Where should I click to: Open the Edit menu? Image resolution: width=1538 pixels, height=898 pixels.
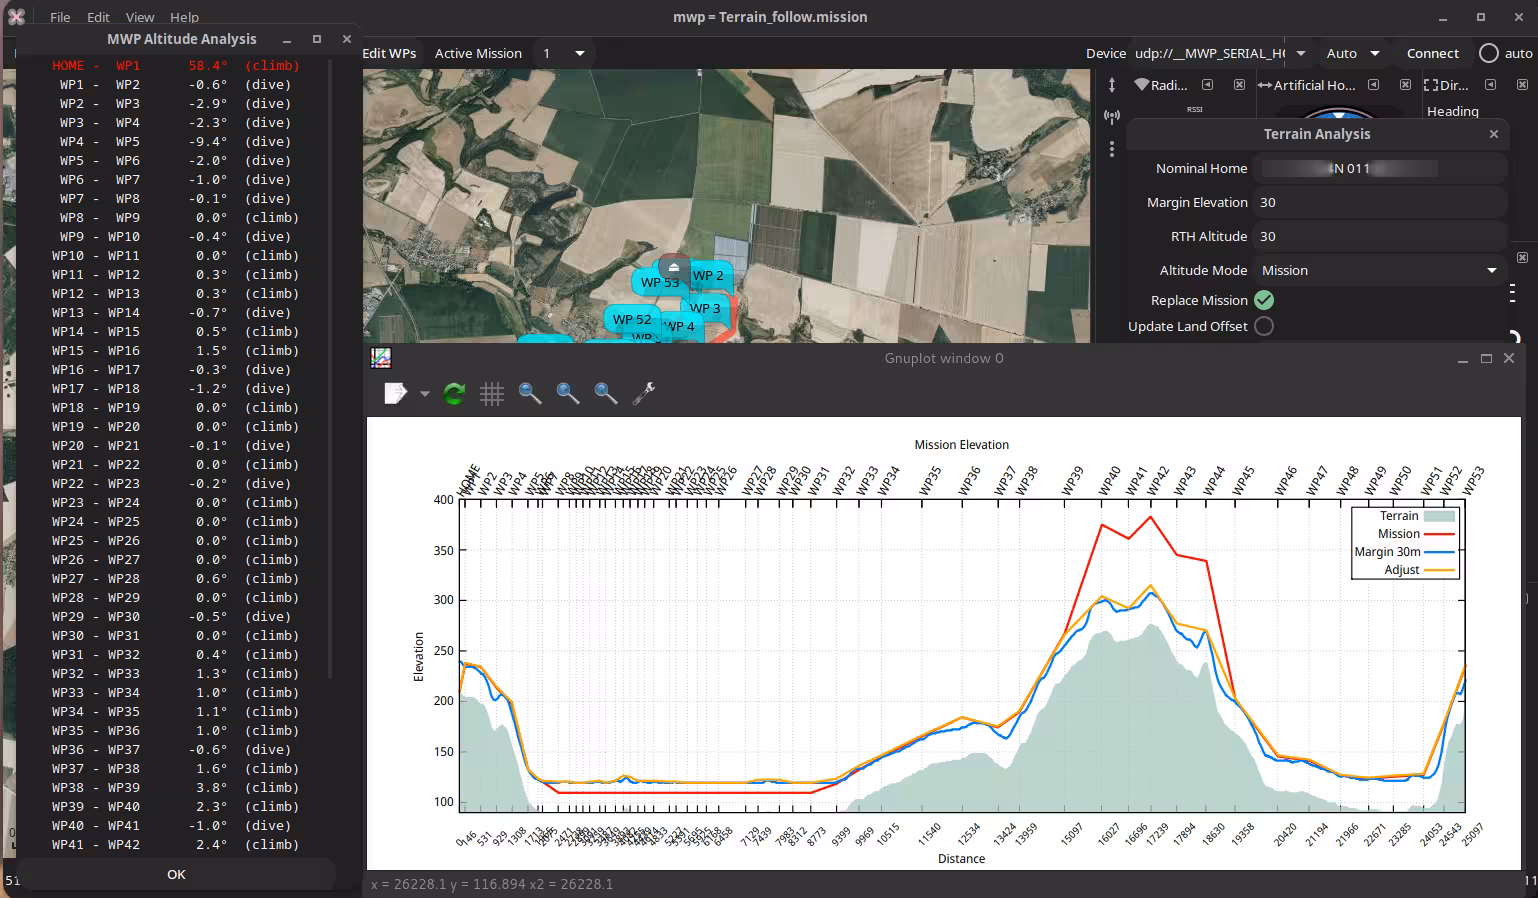[x=98, y=17]
